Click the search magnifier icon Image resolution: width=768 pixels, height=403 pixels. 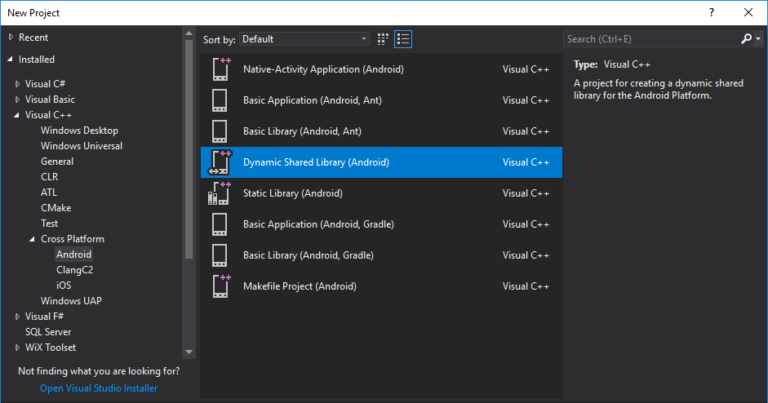tap(746, 39)
